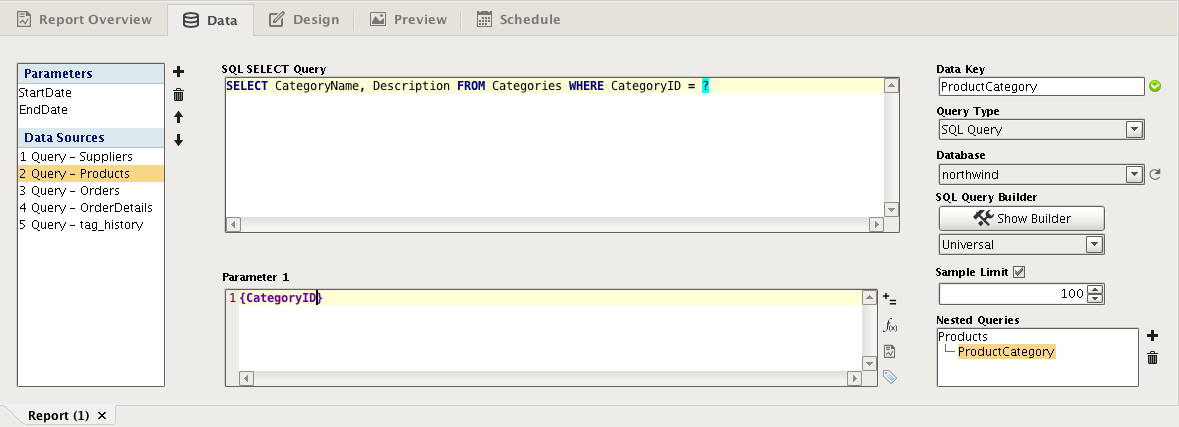This screenshot has height=427, width=1179.
Task: Click the Data Key input field
Action: tap(1040, 87)
